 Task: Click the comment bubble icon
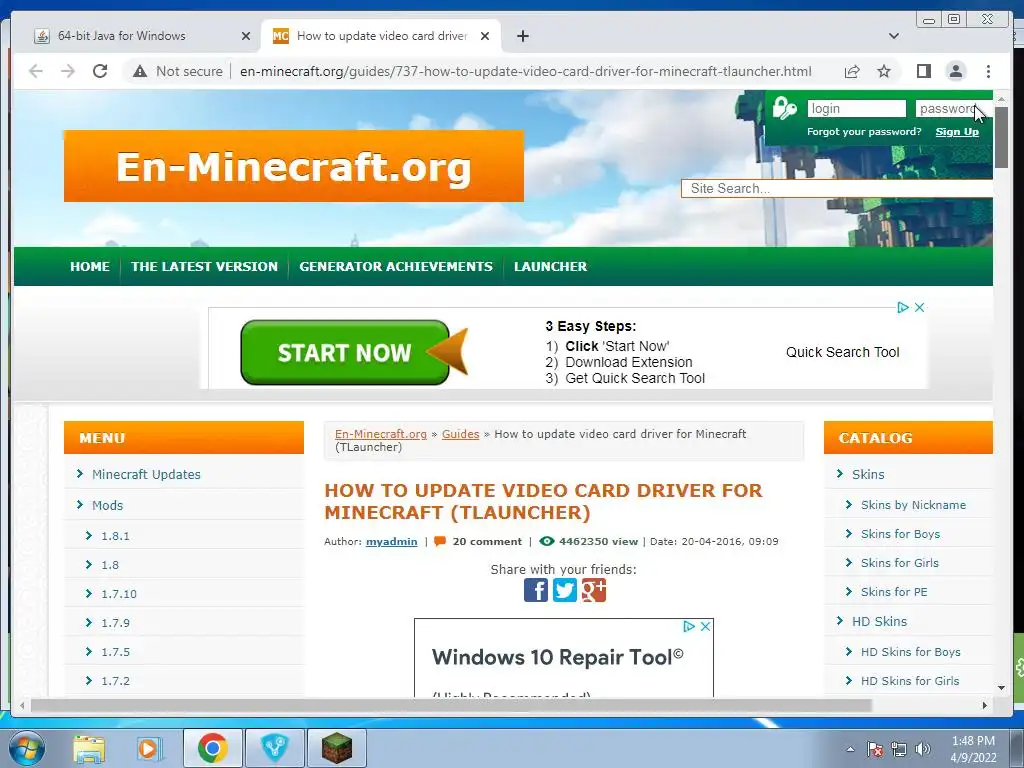(x=440, y=541)
